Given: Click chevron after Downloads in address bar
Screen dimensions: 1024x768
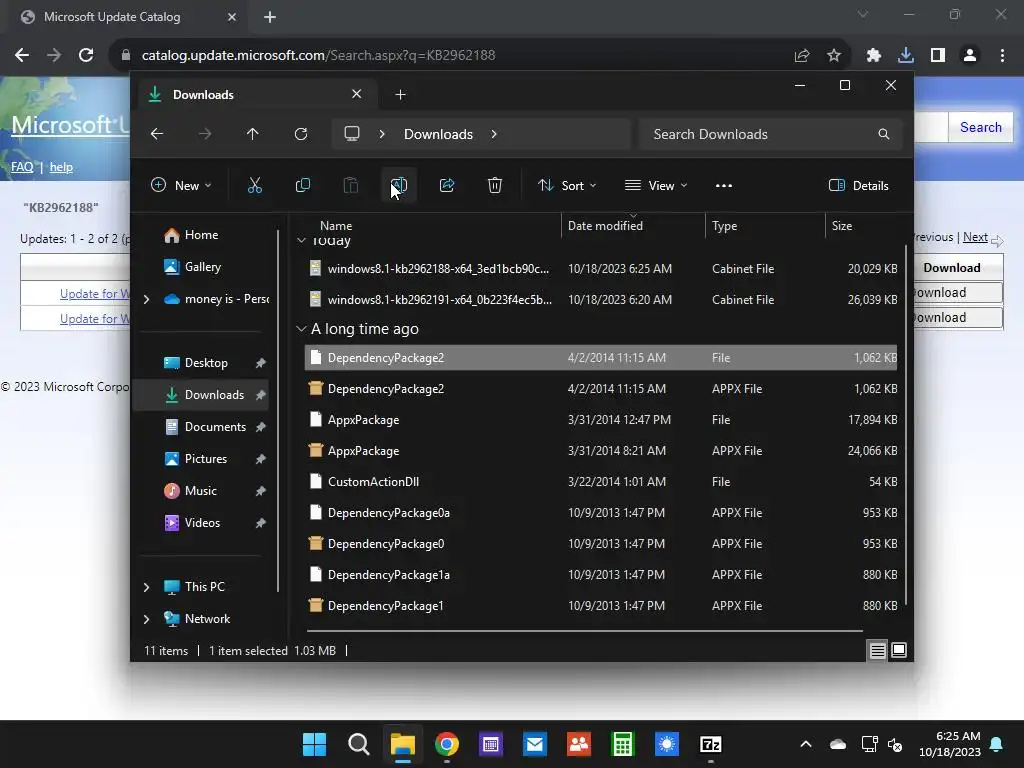Looking at the screenshot, I should pos(494,134).
